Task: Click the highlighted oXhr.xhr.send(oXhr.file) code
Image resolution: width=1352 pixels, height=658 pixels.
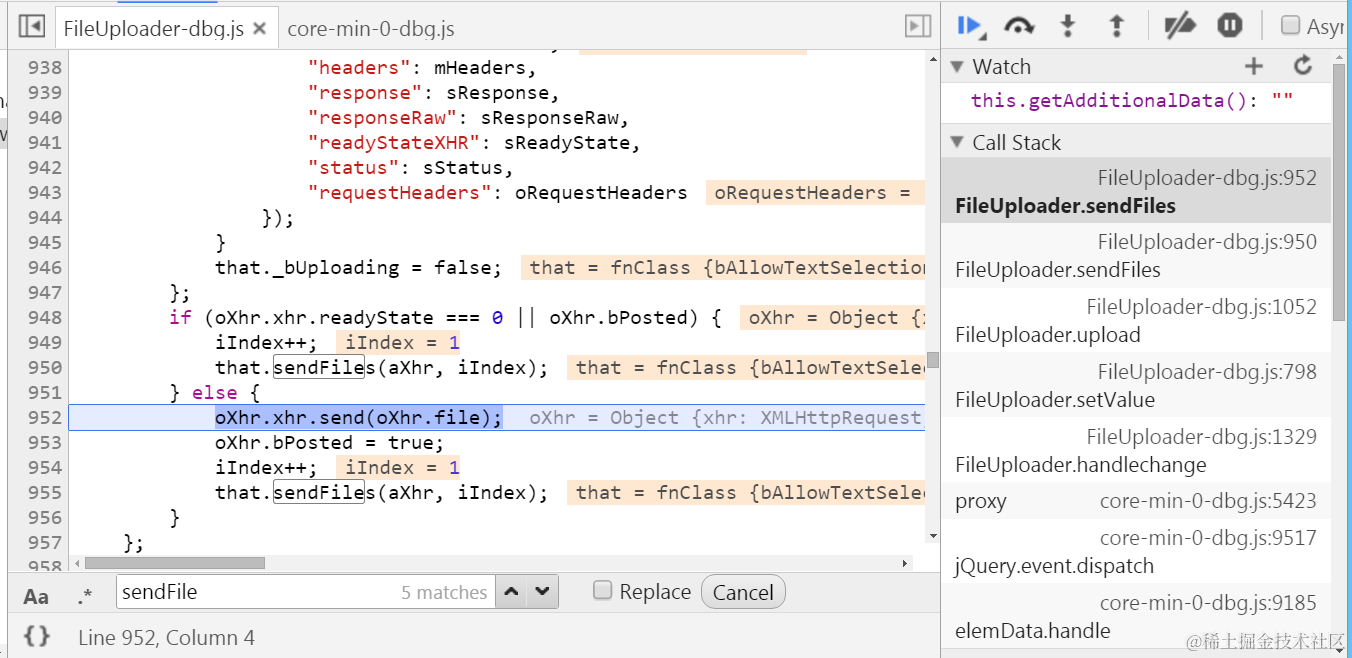Action: [358, 417]
